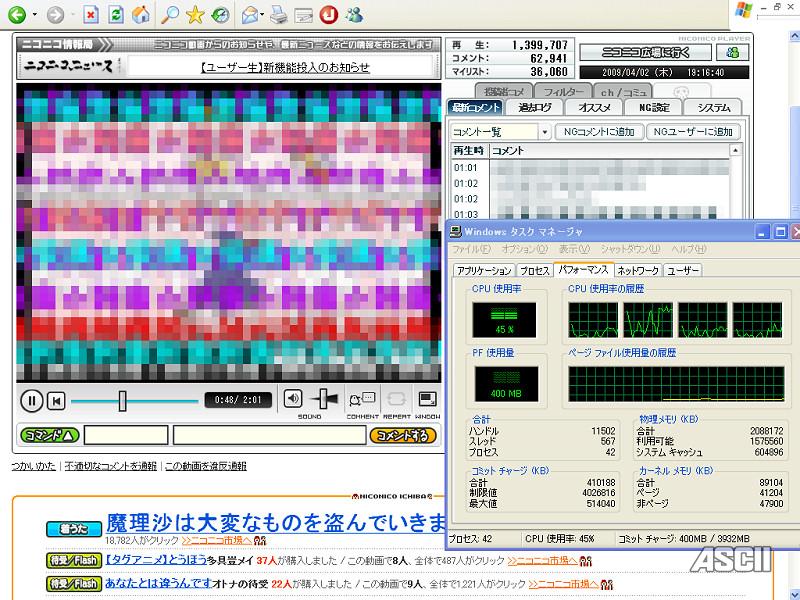Click the comment text input field
Viewport: 800px width, 600px height.
(x=268, y=435)
